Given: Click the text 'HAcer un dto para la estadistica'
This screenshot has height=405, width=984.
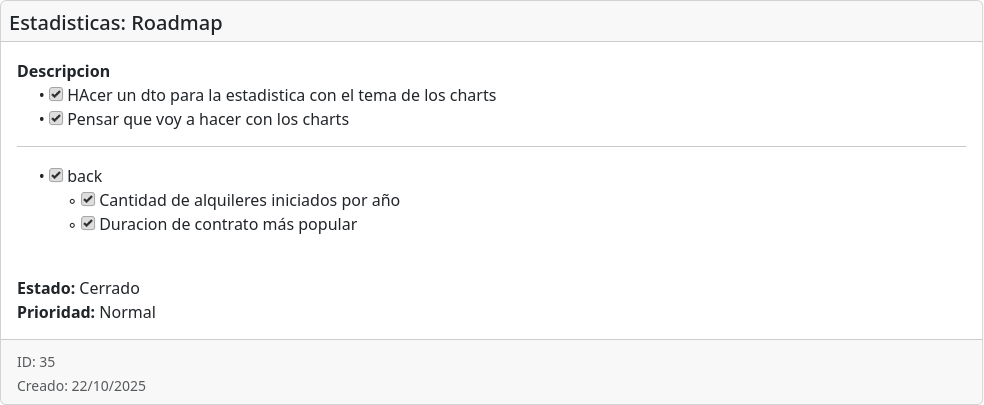Looking at the screenshot, I should pos(200,96).
